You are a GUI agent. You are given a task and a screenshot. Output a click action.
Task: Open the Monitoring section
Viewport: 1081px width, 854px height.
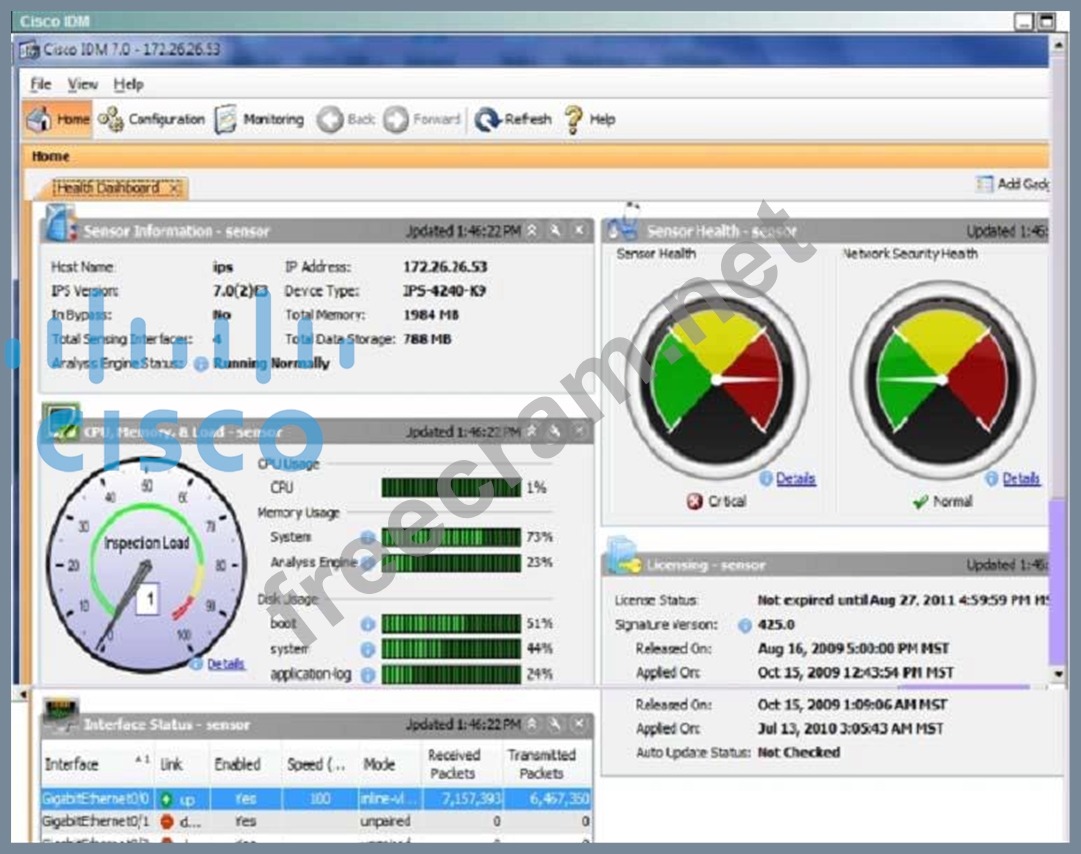click(260, 119)
